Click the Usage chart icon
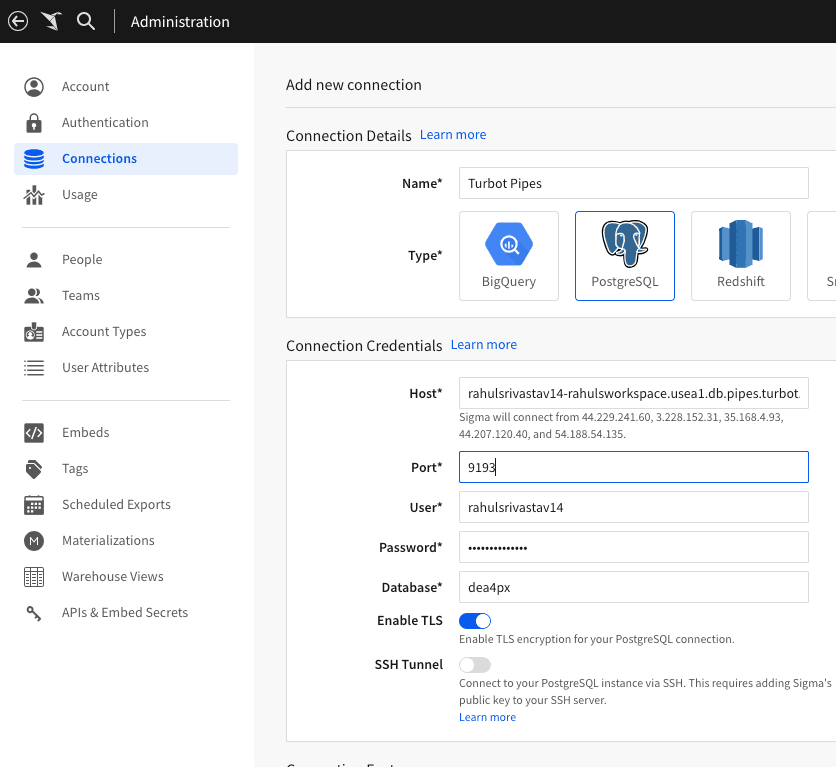 point(34,195)
